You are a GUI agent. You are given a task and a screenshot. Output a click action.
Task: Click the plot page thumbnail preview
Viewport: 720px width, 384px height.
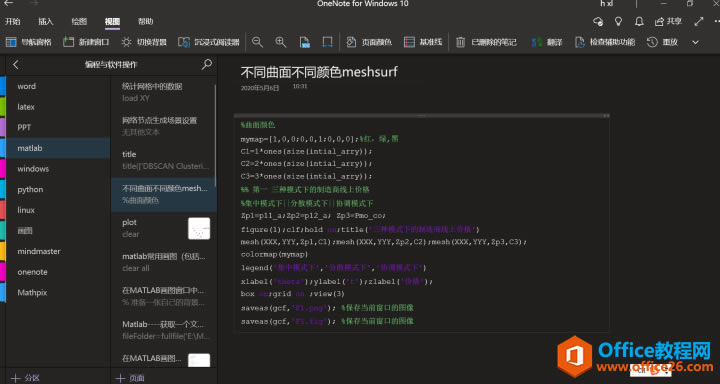199,228
